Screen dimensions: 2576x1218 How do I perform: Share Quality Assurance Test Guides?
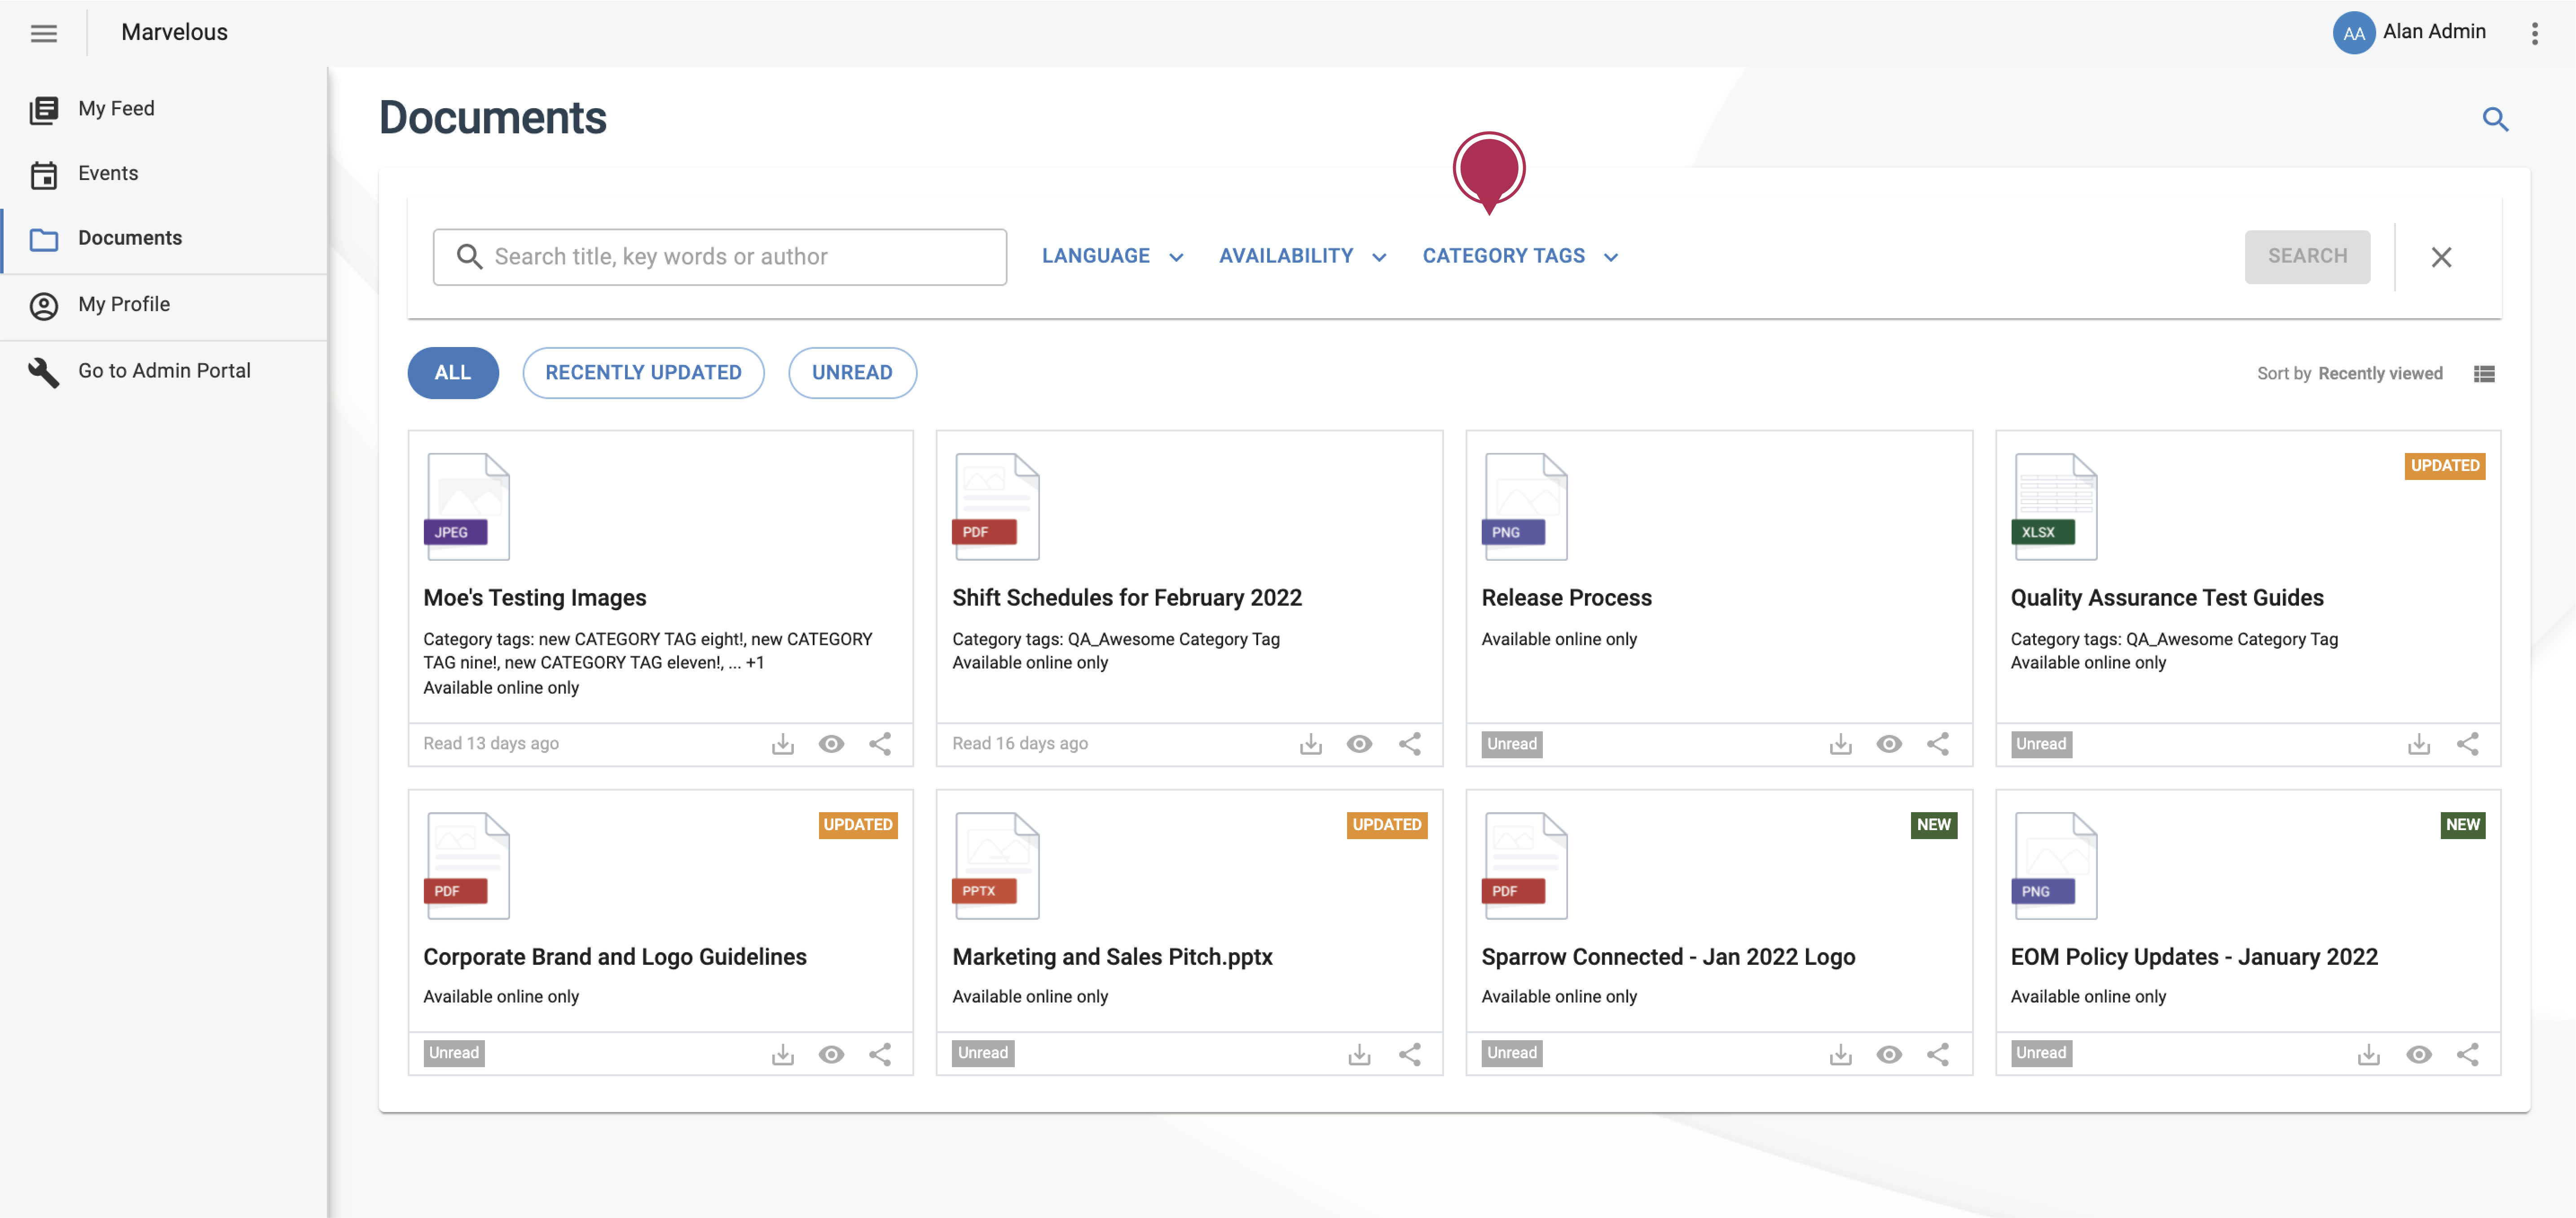coord(2468,744)
